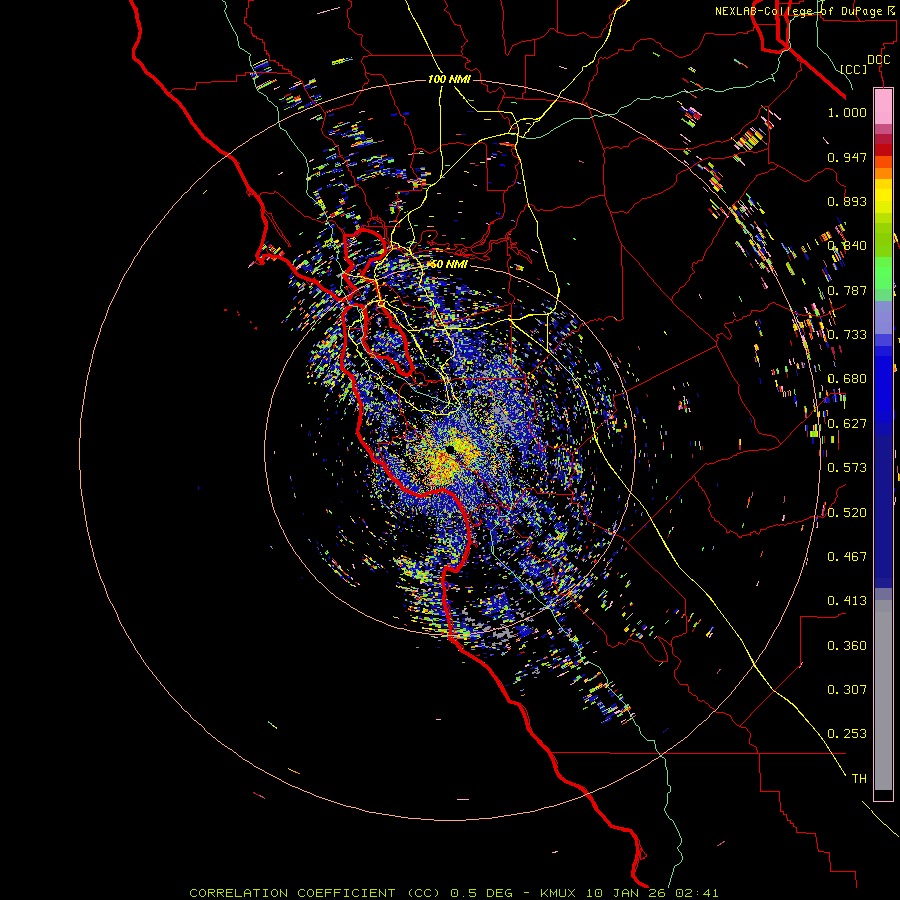Select the orange color bar segment at 0.947

883,161
